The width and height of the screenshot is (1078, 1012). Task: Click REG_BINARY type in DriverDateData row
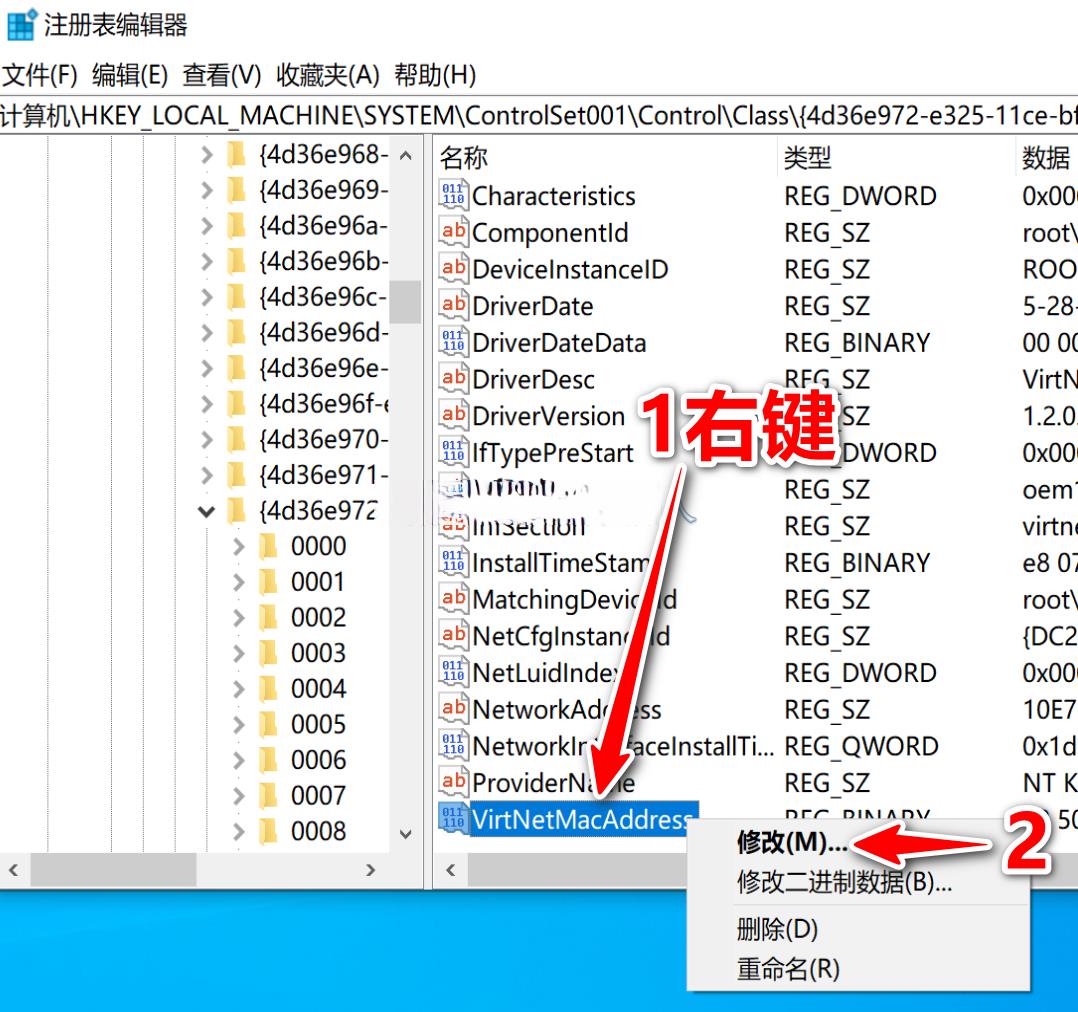point(857,342)
